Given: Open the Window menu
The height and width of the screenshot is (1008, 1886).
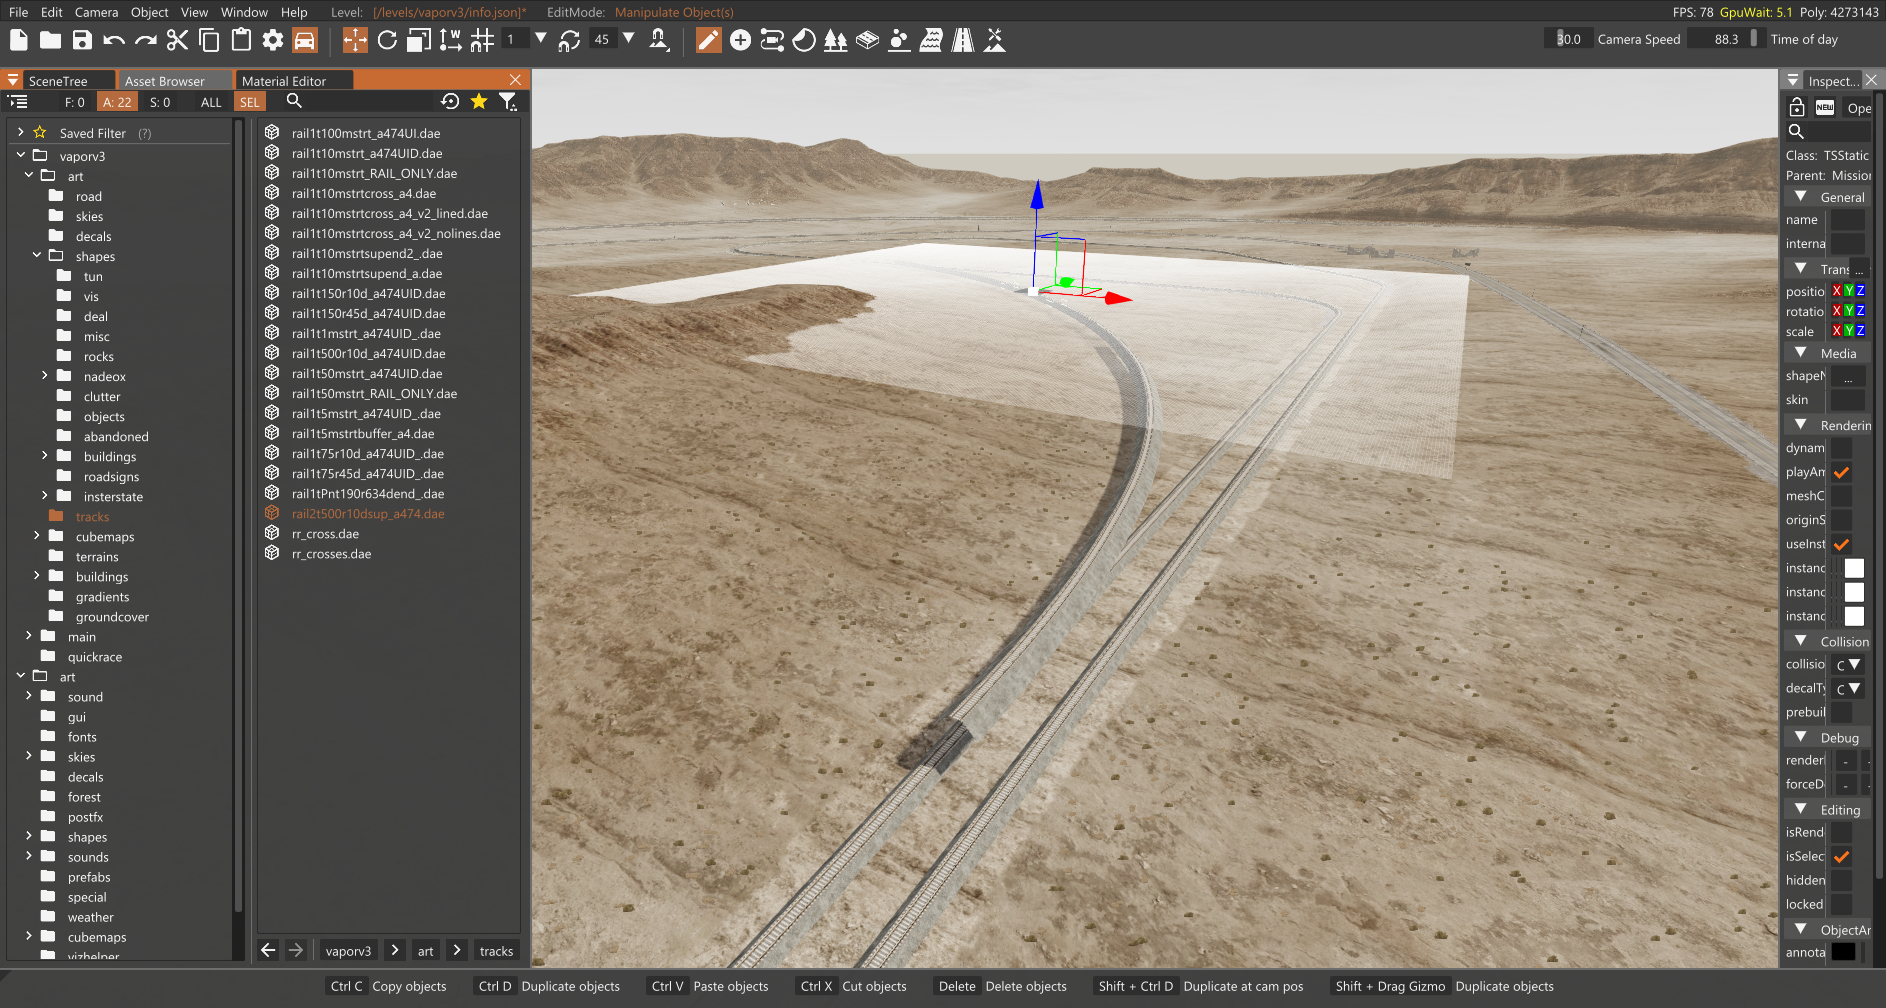Looking at the screenshot, I should coord(244,12).
